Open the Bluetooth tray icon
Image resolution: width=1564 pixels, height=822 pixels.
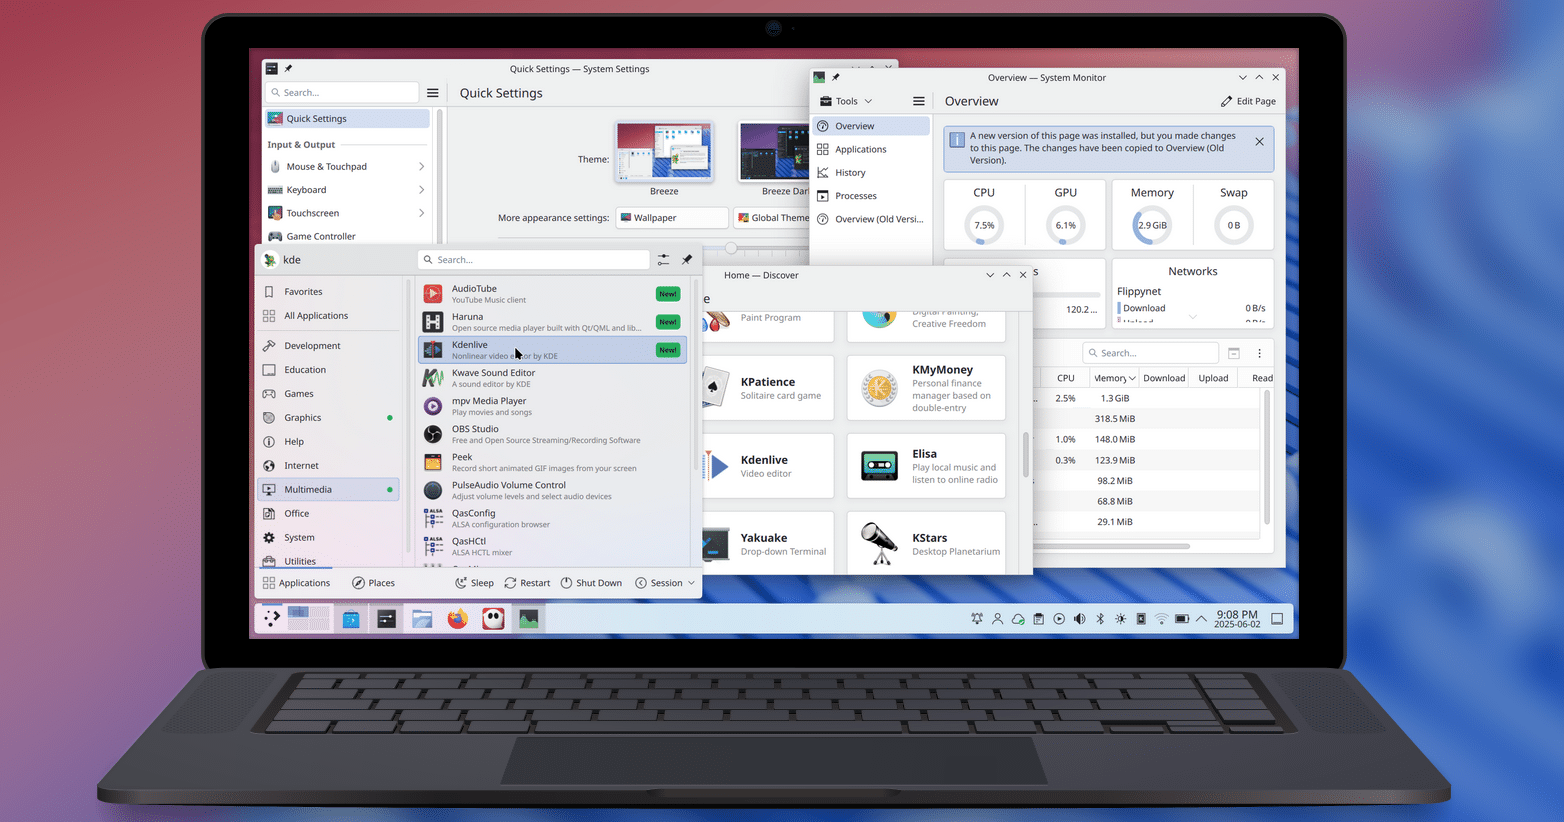1100,619
